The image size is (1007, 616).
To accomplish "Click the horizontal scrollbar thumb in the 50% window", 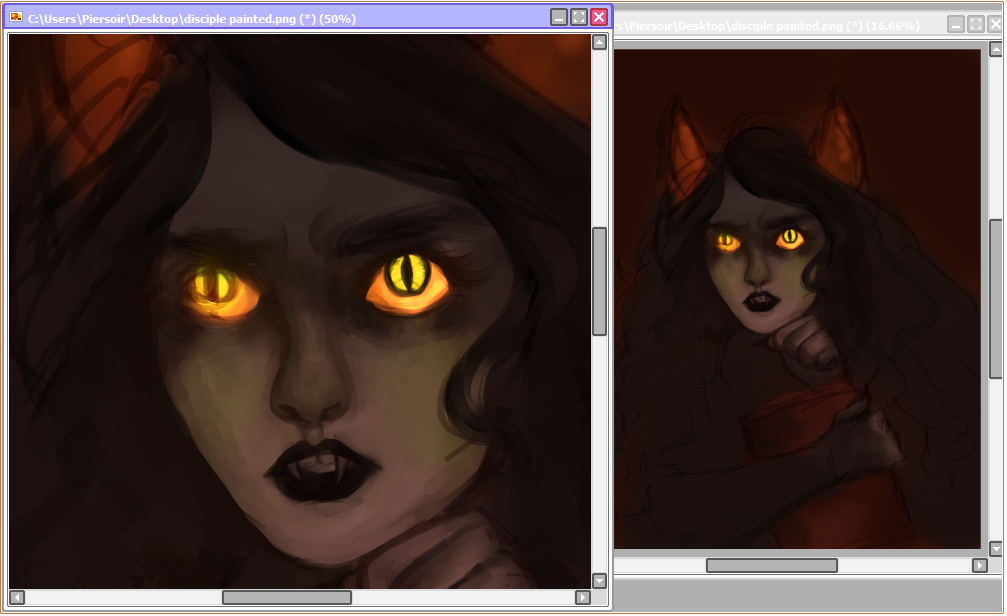I will click(x=287, y=597).
